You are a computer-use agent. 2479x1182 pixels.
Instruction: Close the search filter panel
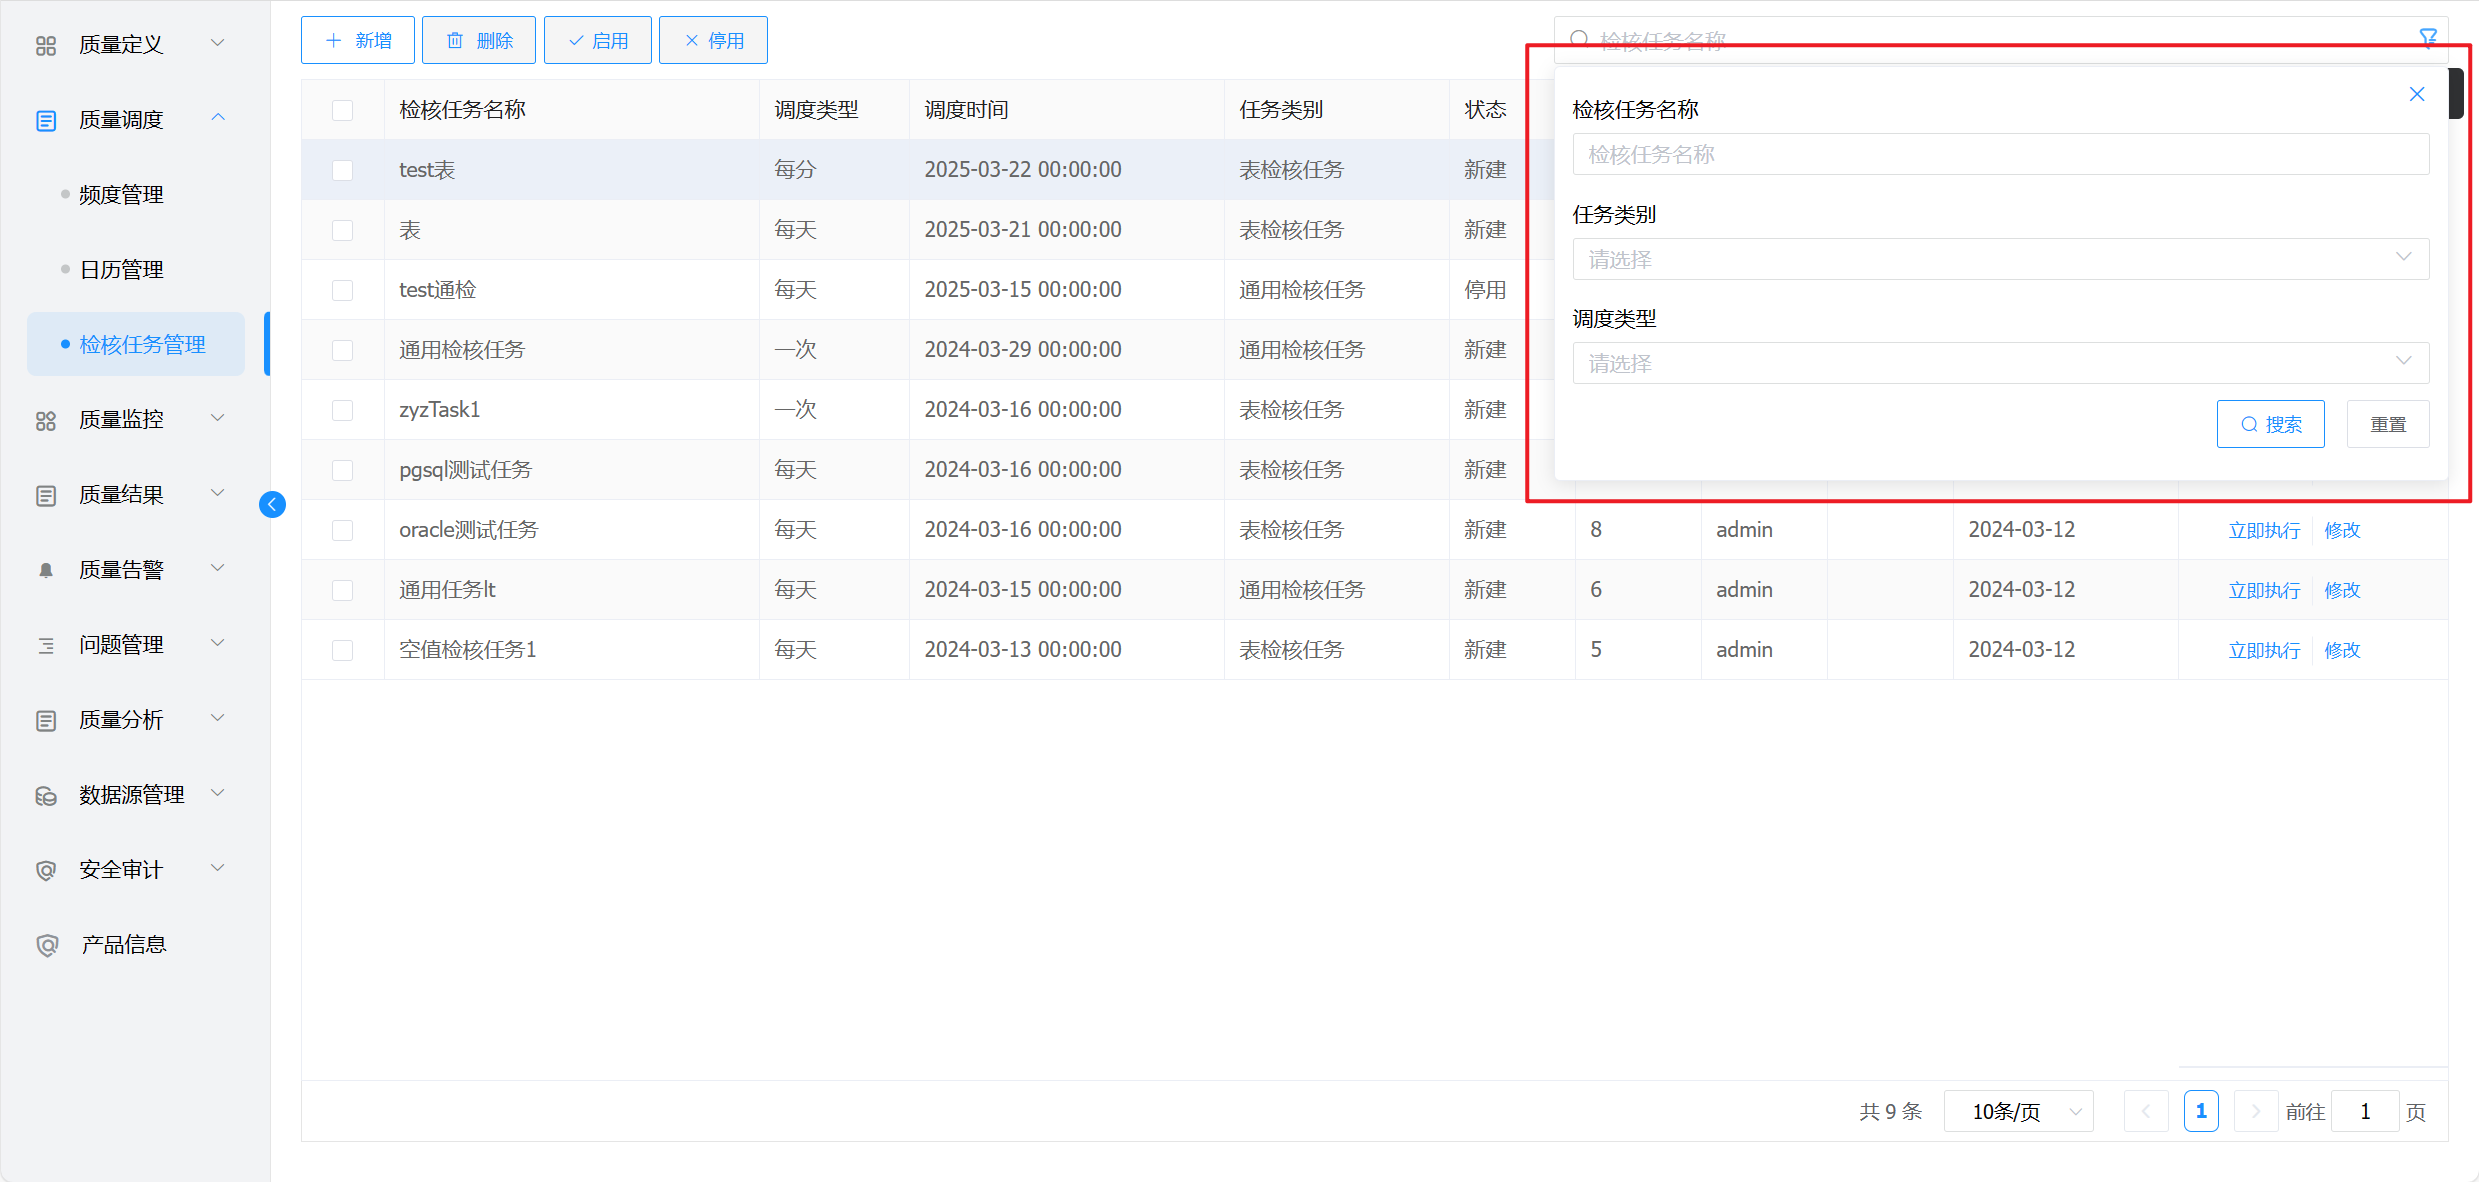pyautogui.click(x=2416, y=94)
